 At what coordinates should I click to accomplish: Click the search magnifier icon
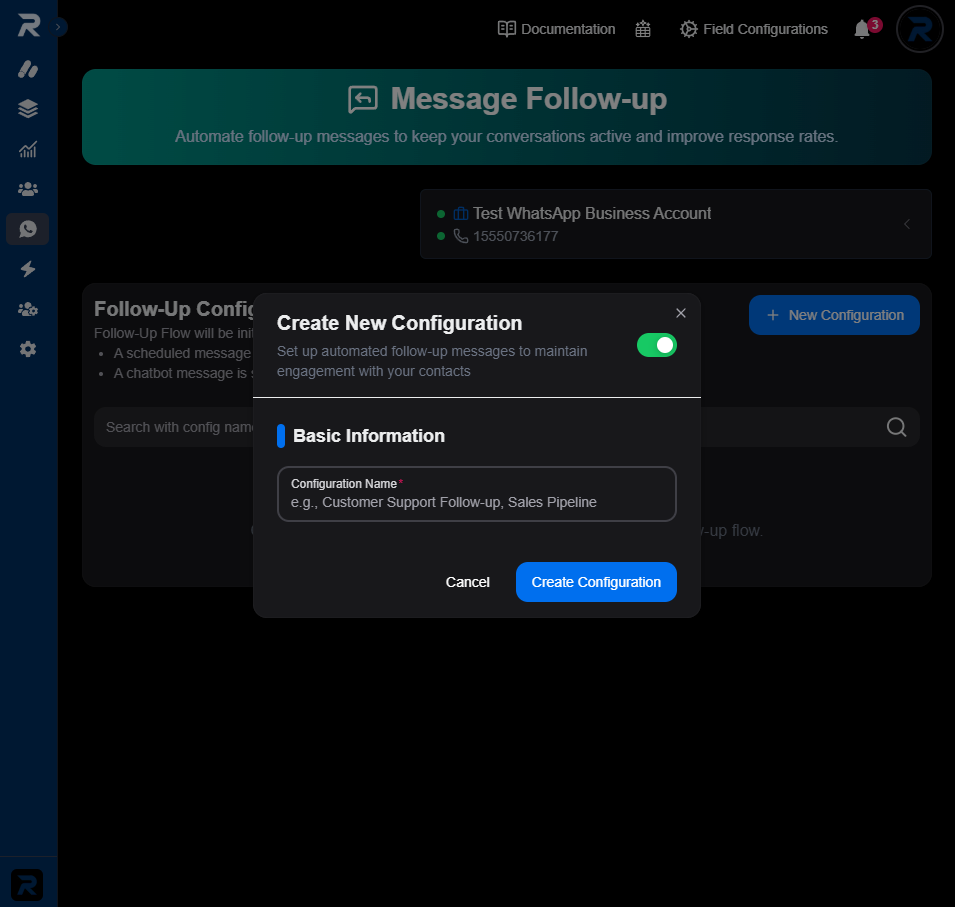pyautogui.click(x=896, y=427)
